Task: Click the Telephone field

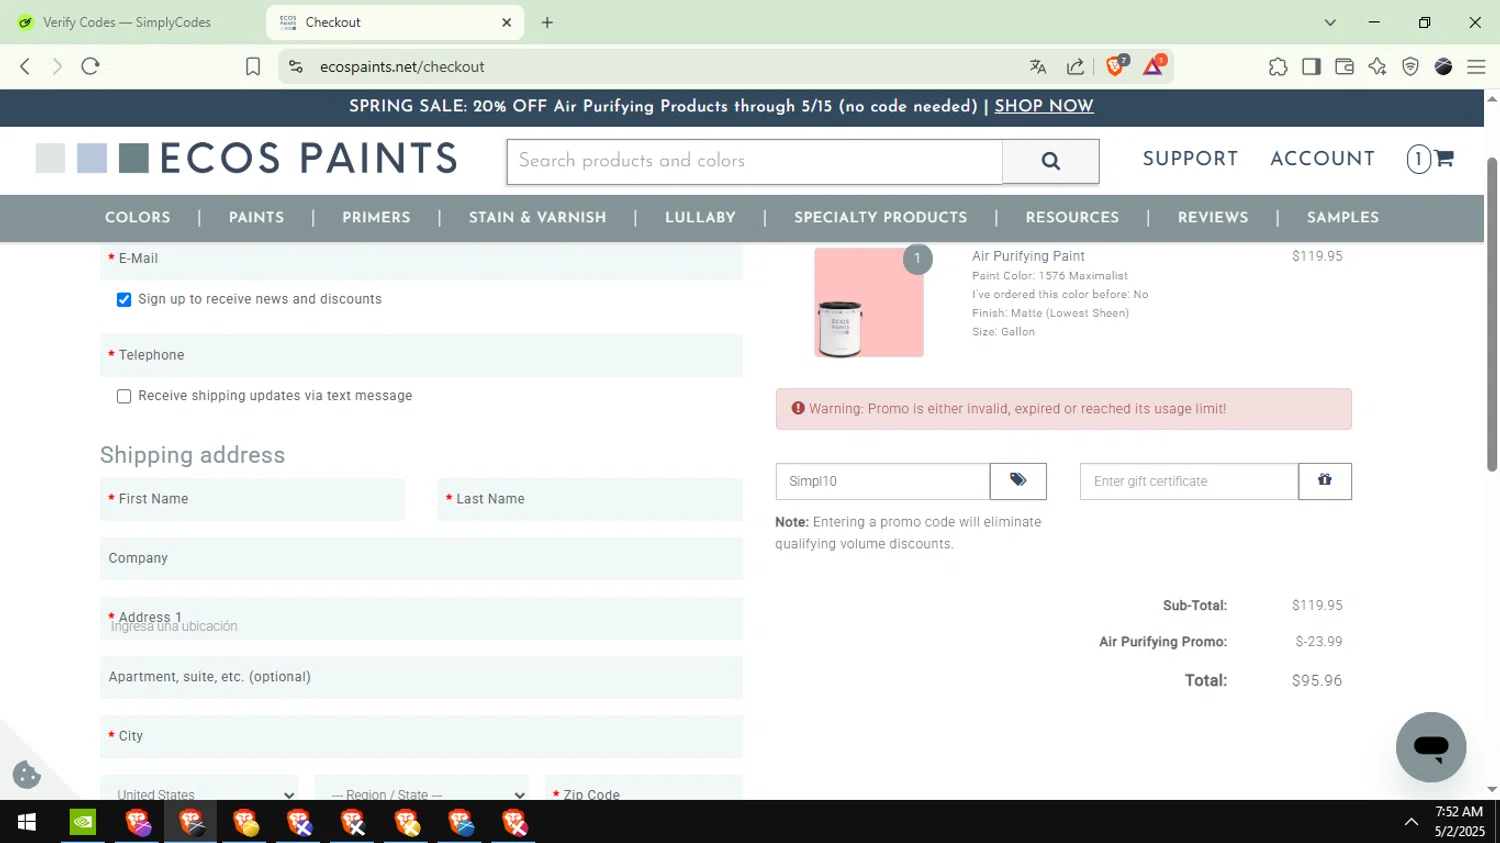Action: (421, 355)
